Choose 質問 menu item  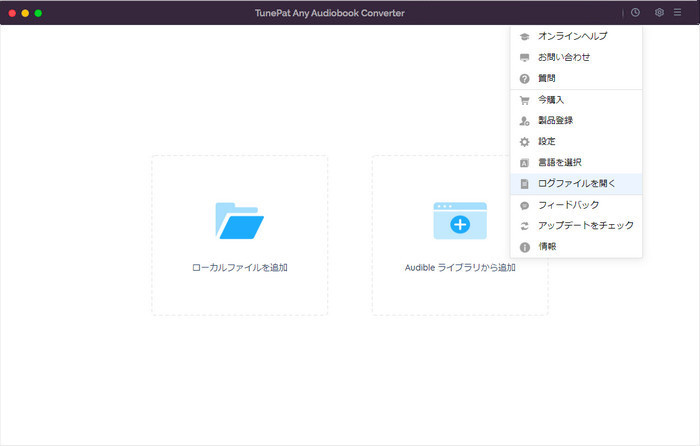click(x=576, y=78)
